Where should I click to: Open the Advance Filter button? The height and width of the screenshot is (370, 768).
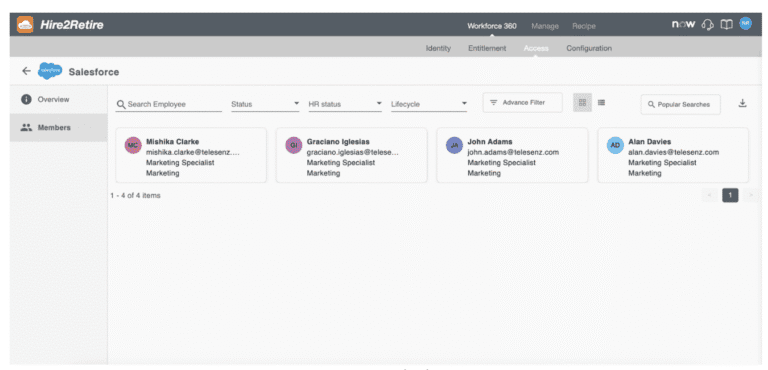(523, 102)
